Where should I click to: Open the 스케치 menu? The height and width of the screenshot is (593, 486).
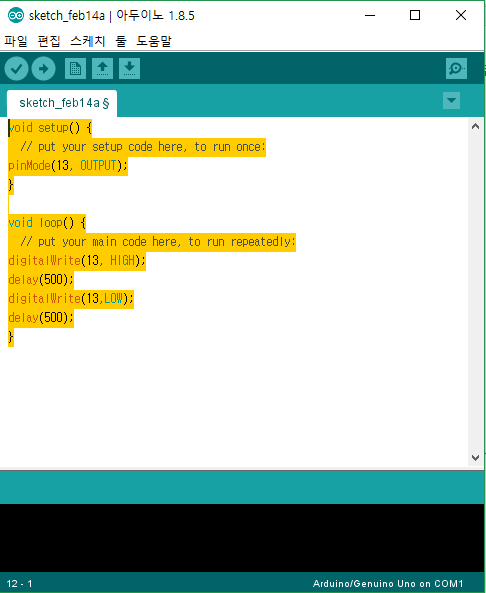pyautogui.click(x=87, y=41)
